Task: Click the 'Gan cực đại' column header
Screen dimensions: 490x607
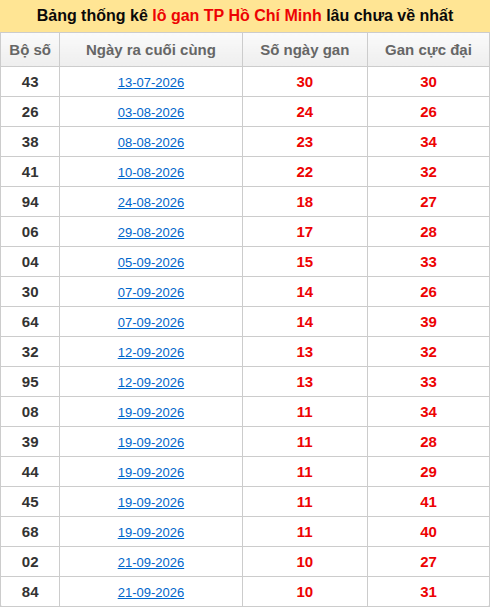Action: 428,50
